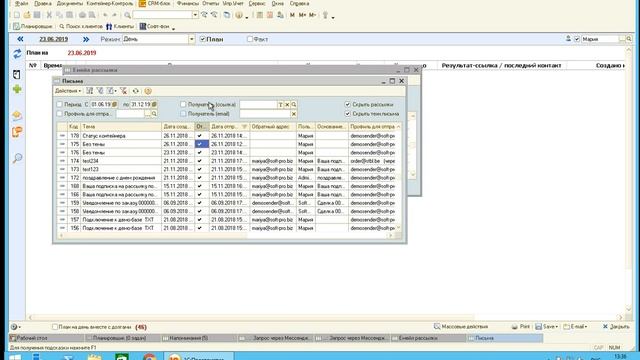Click the green plus add icon in sidebar
Image resolution: width=640 pixels, height=360 pixels.
(x=17, y=89)
